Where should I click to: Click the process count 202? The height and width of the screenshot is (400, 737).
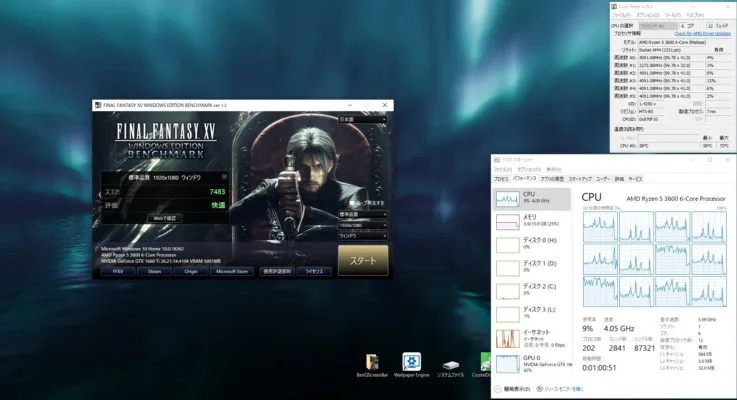(x=588, y=348)
